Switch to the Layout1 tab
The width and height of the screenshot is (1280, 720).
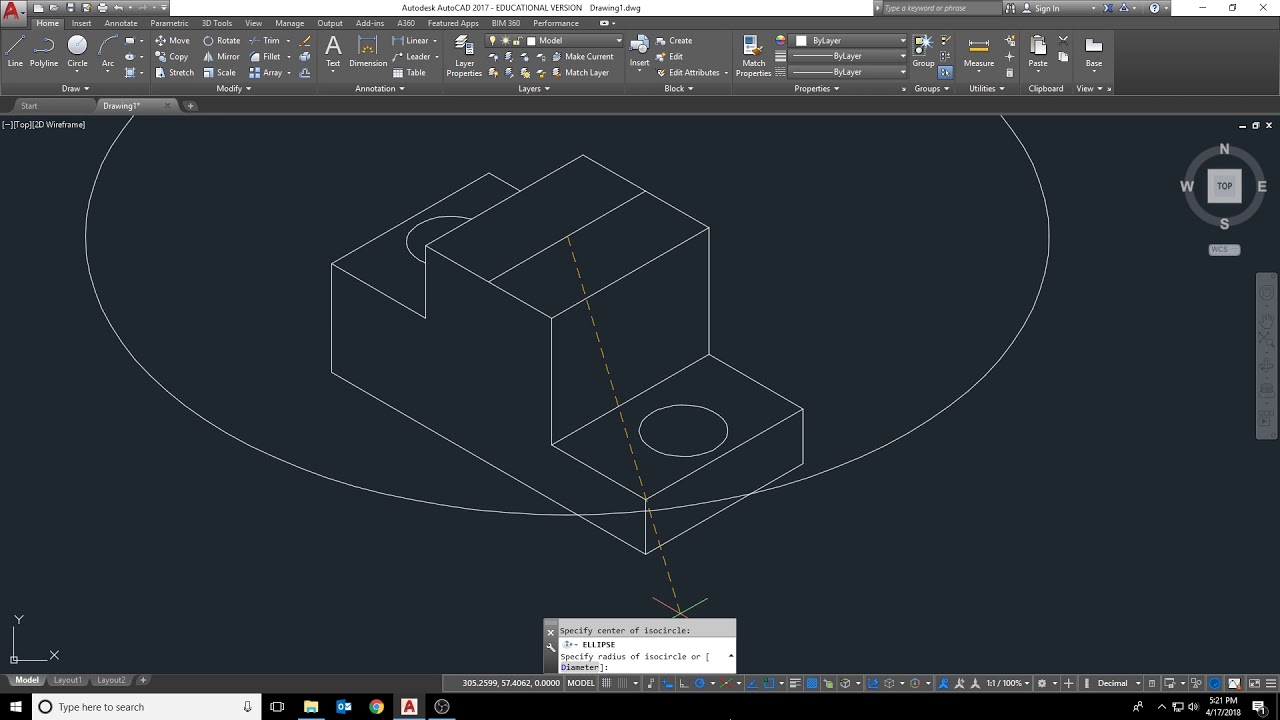click(67, 680)
